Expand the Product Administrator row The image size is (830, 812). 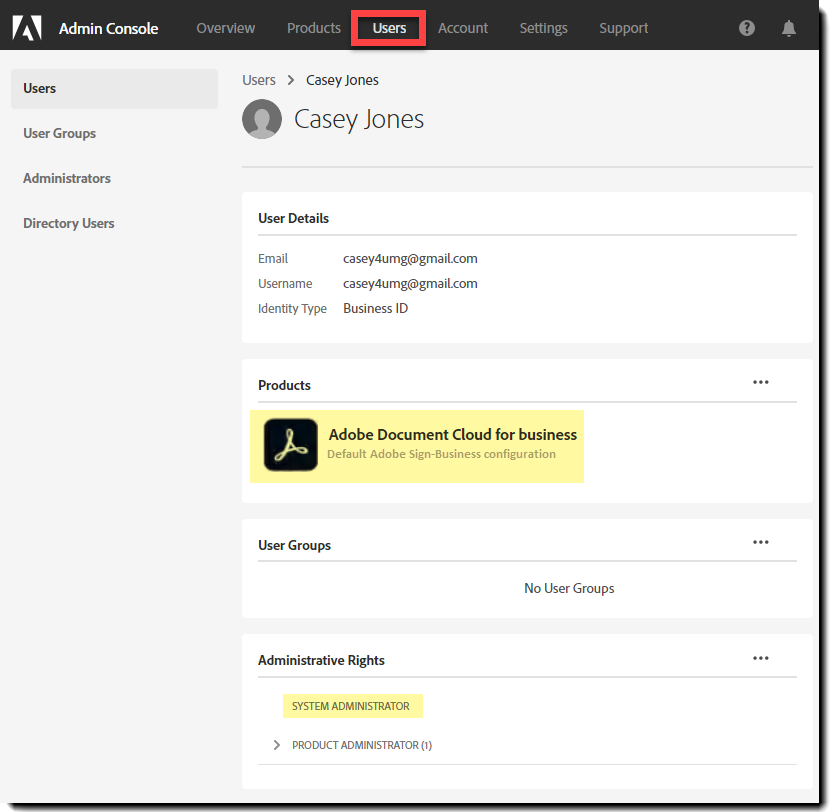(277, 745)
